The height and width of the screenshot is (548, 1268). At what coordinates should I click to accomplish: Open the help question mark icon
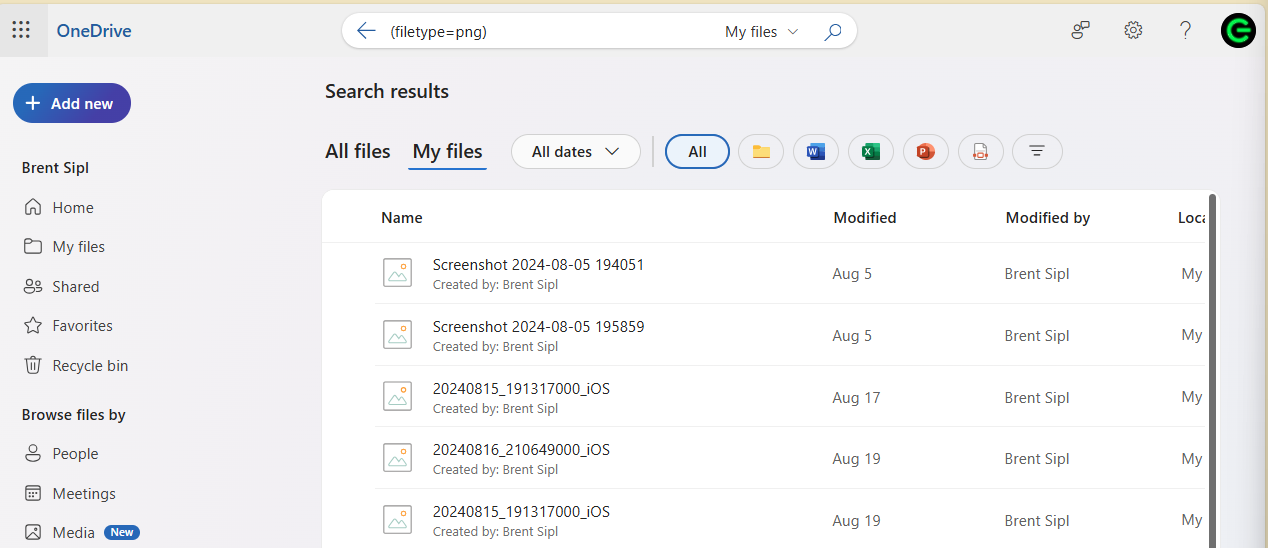1185,30
